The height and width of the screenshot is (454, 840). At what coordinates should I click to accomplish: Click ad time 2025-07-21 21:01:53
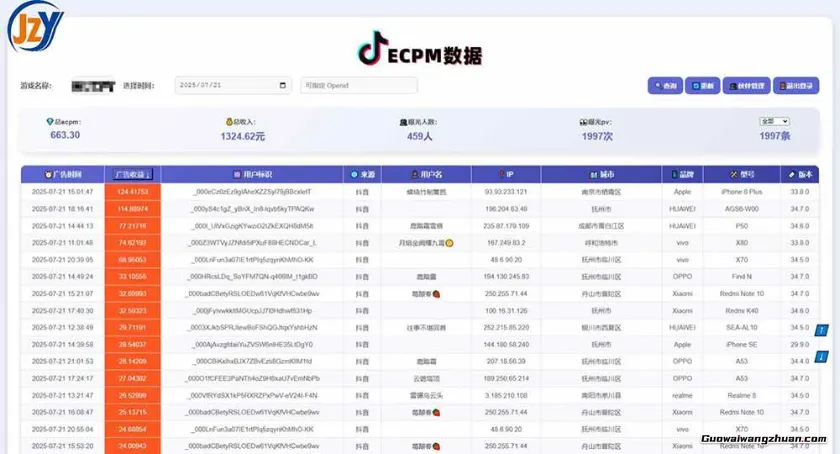click(62, 361)
